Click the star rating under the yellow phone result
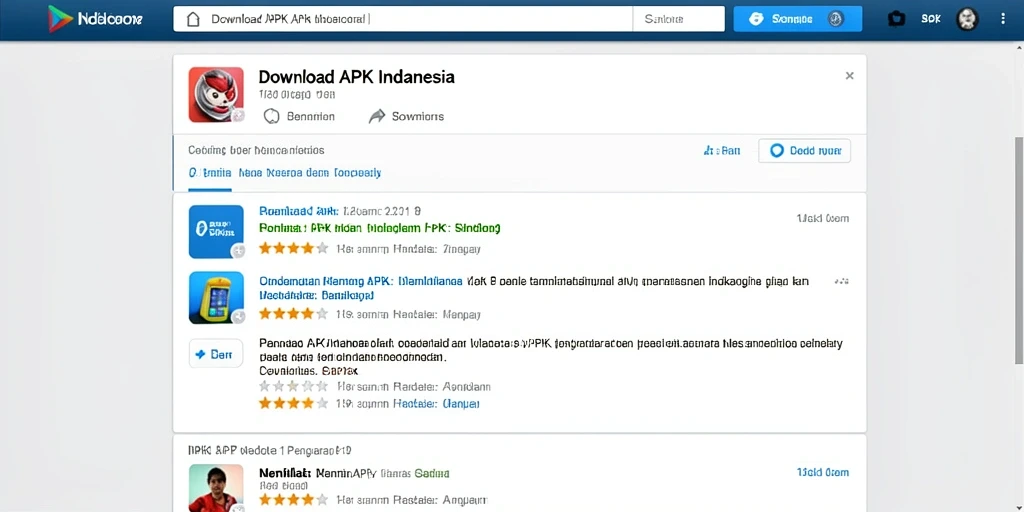1024x512 pixels. point(293,314)
